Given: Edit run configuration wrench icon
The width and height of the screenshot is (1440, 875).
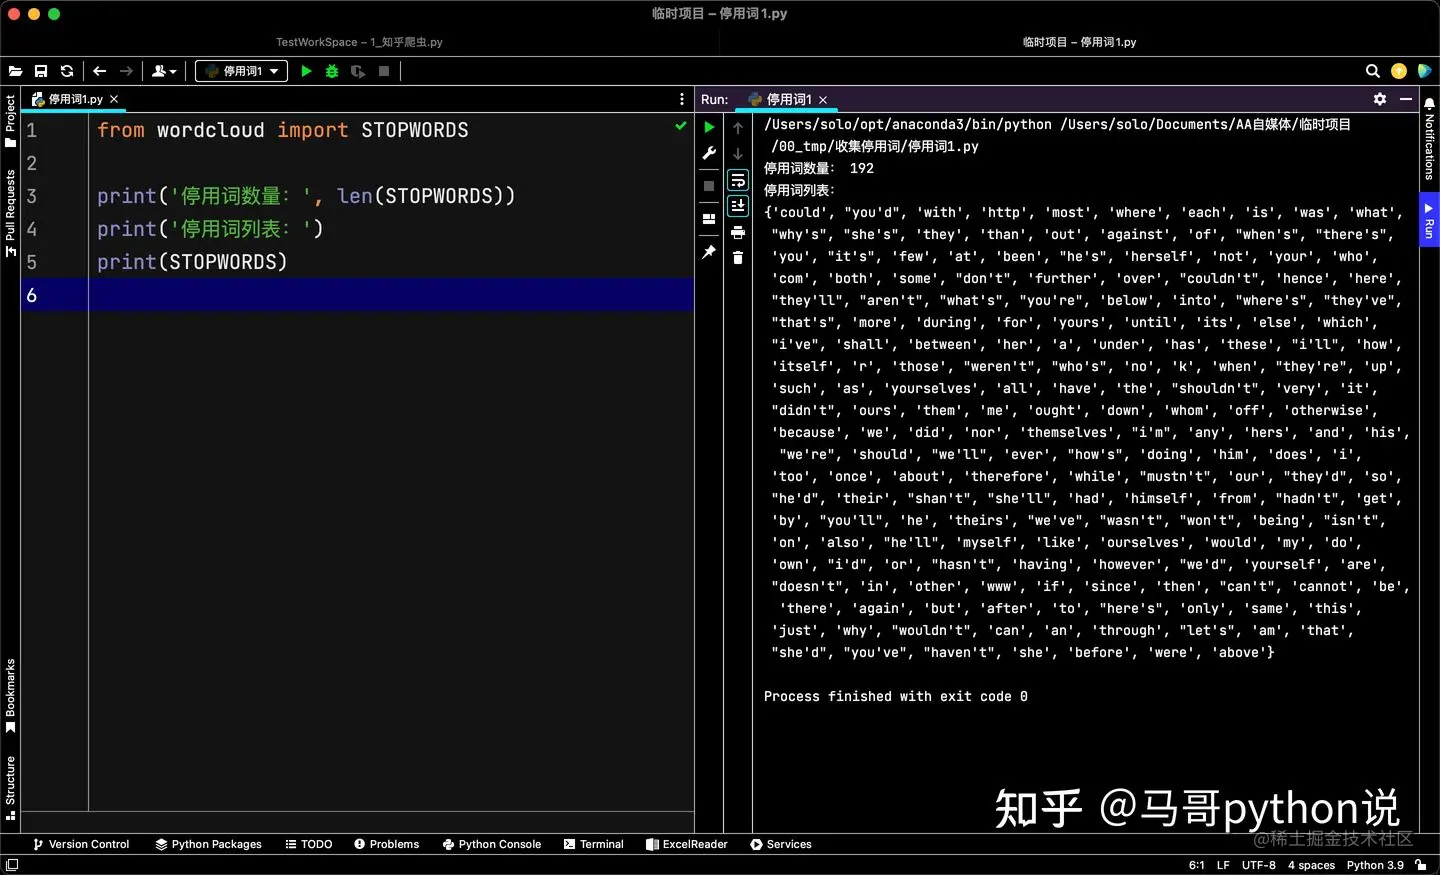Looking at the screenshot, I should pos(709,153).
